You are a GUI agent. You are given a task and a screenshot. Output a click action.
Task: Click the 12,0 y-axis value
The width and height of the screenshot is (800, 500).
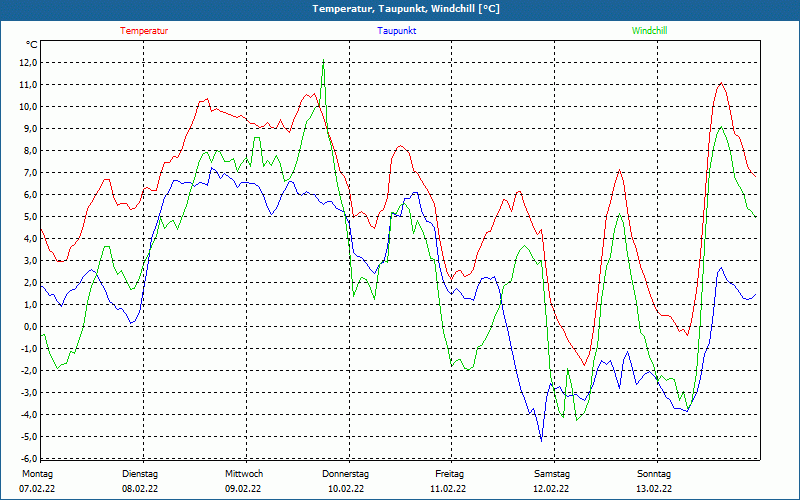(28, 63)
